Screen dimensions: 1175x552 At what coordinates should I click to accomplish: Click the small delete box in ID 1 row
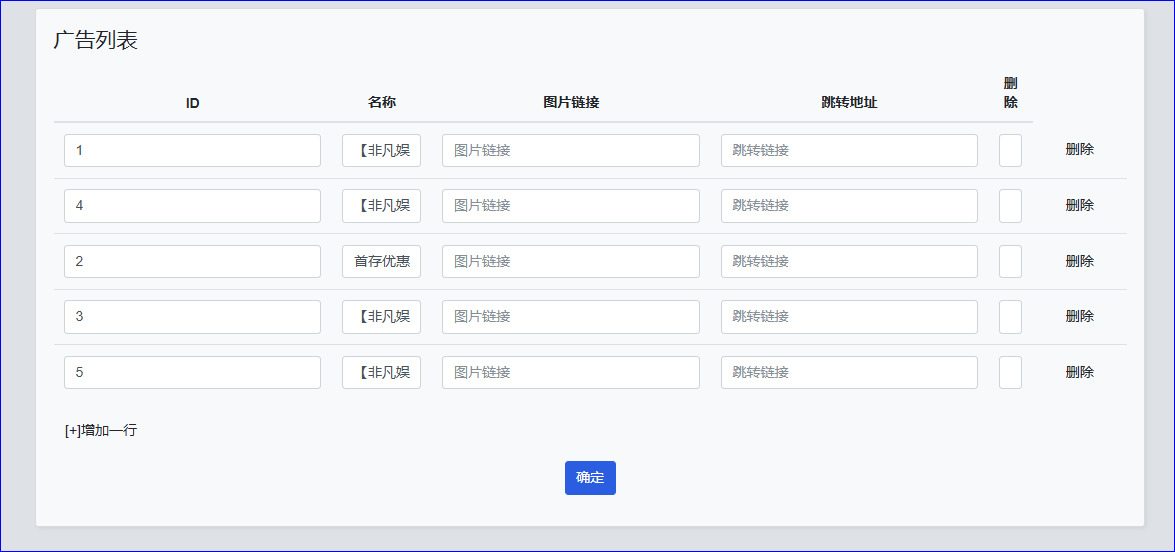(x=1010, y=151)
